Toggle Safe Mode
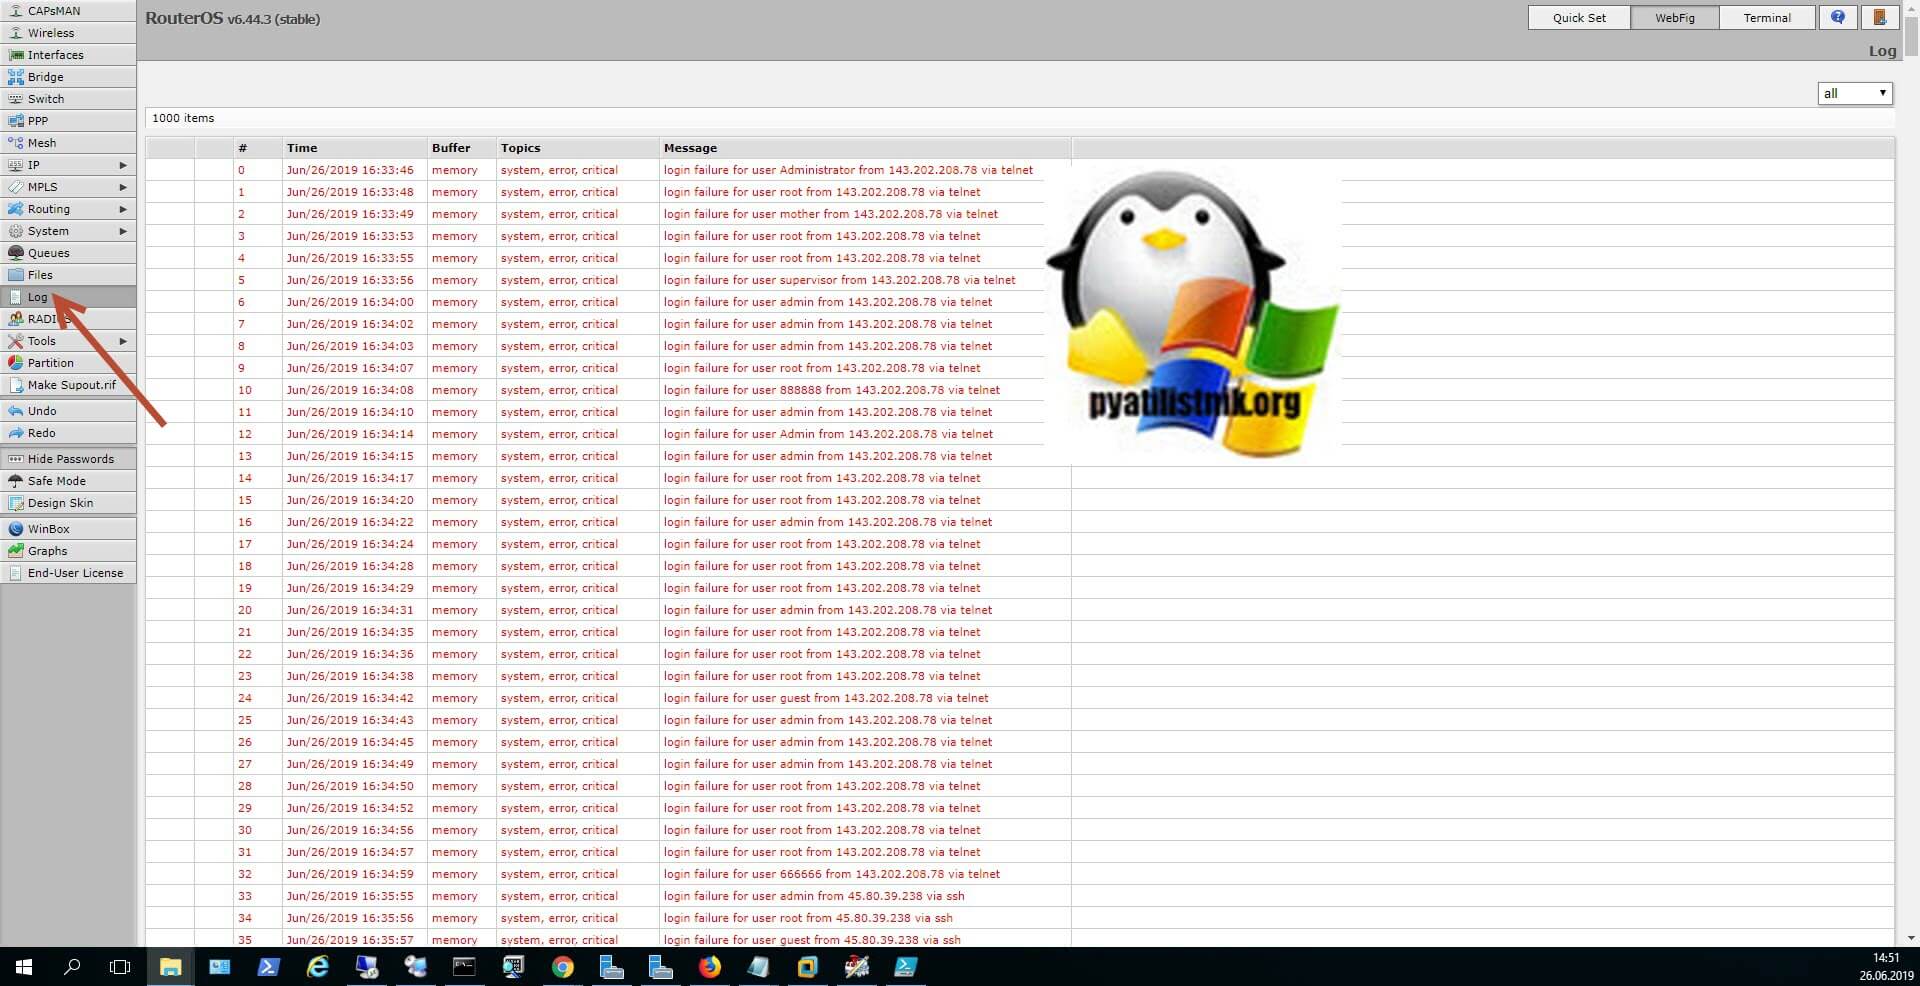Image resolution: width=1920 pixels, height=986 pixels. pos(56,481)
